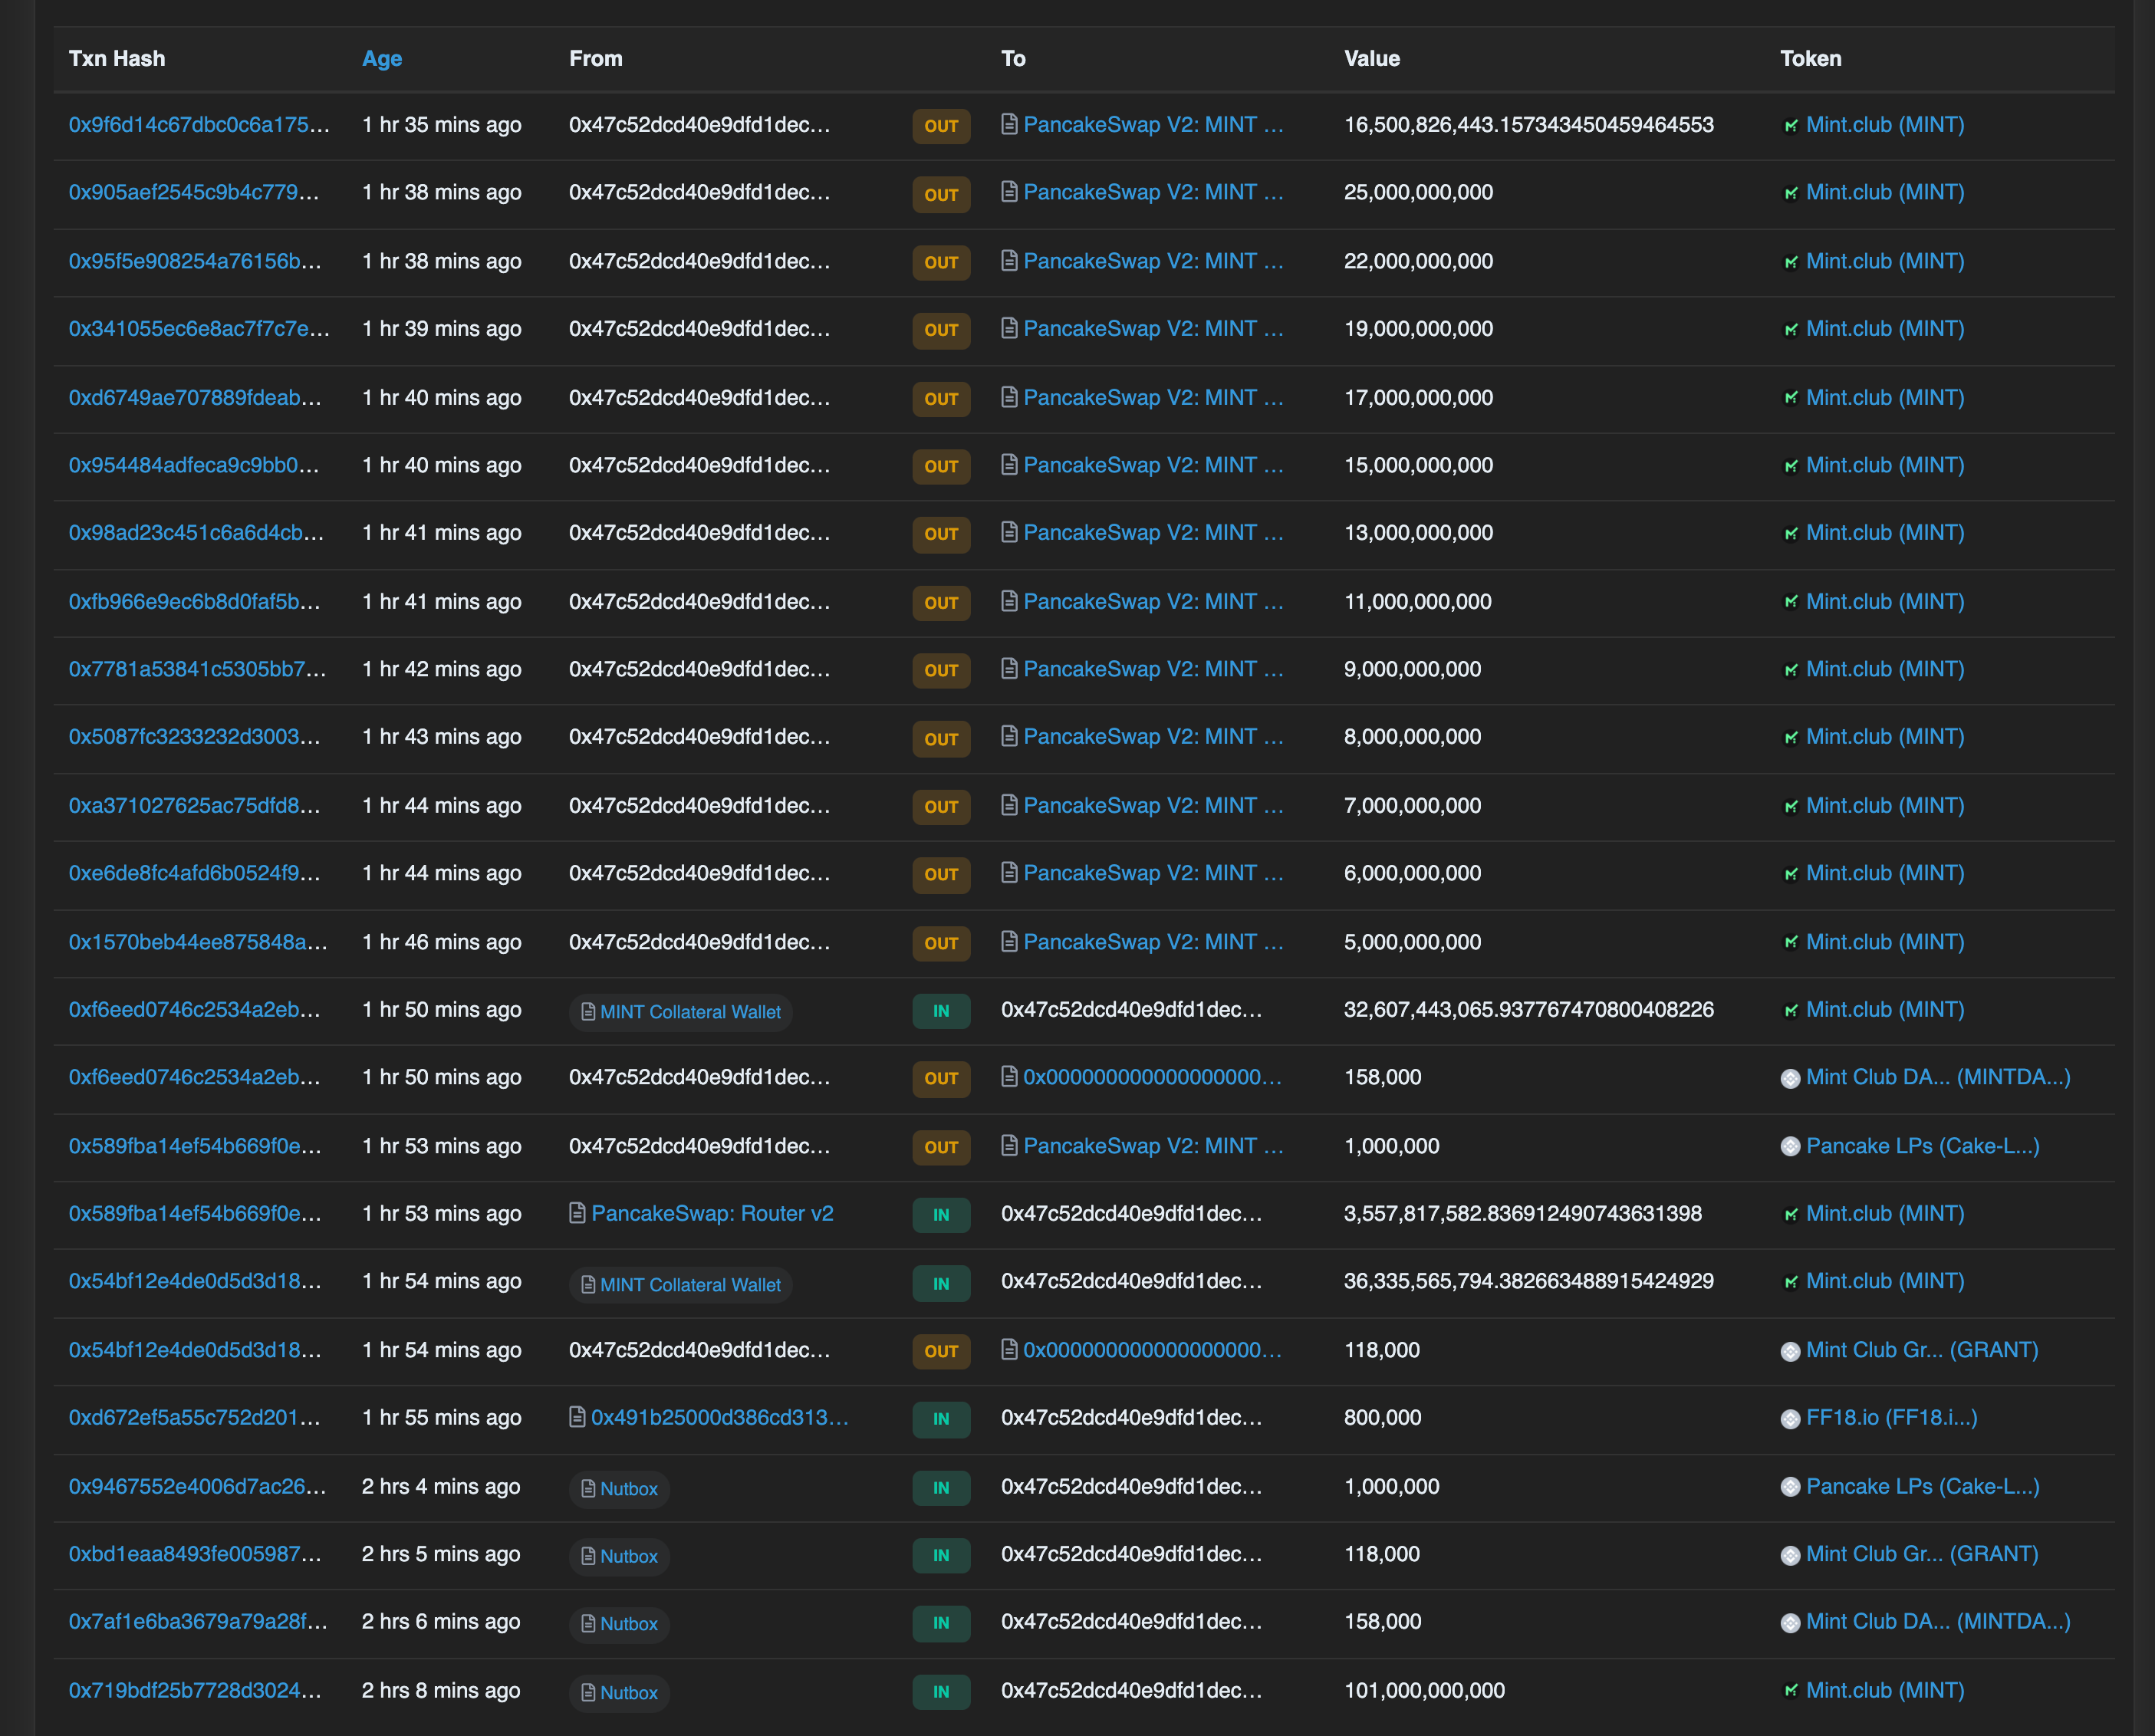The height and width of the screenshot is (1736, 2155).
Task: Click MINTDA token icon in 2 hrs 6 mins row
Action: (1790, 1622)
